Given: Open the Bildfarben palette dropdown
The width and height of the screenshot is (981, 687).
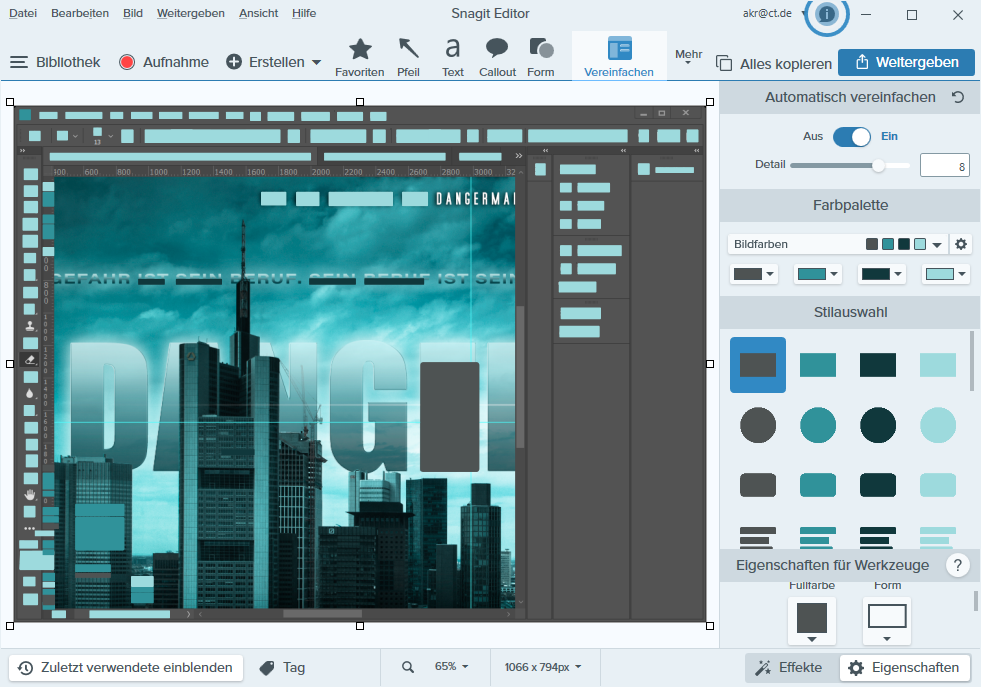Looking at the screenshot, I should point(937,245).
